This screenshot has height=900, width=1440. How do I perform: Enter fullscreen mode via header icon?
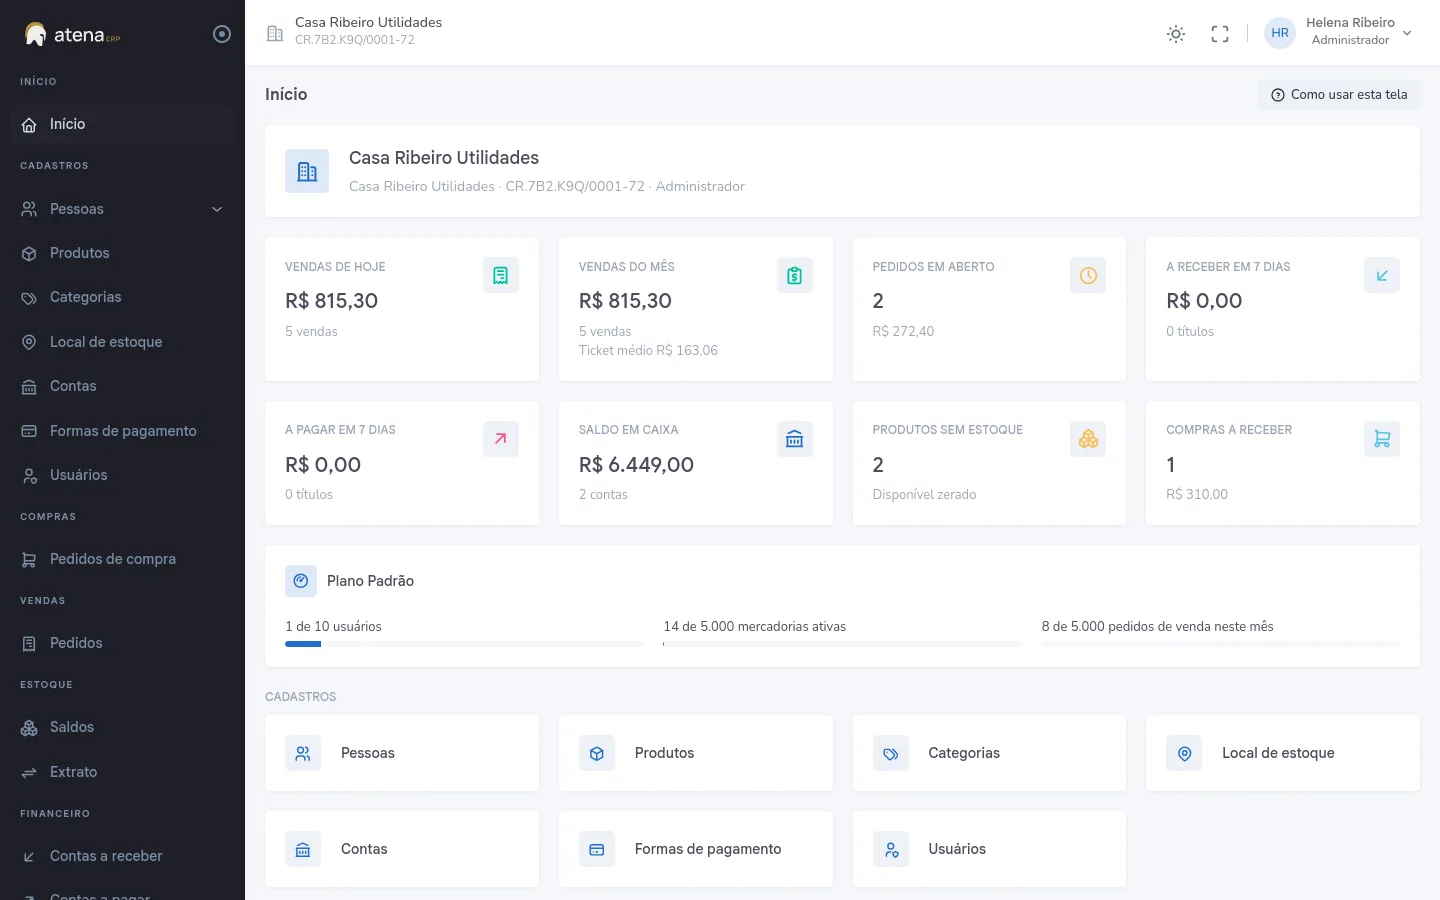click(1220, 34)
